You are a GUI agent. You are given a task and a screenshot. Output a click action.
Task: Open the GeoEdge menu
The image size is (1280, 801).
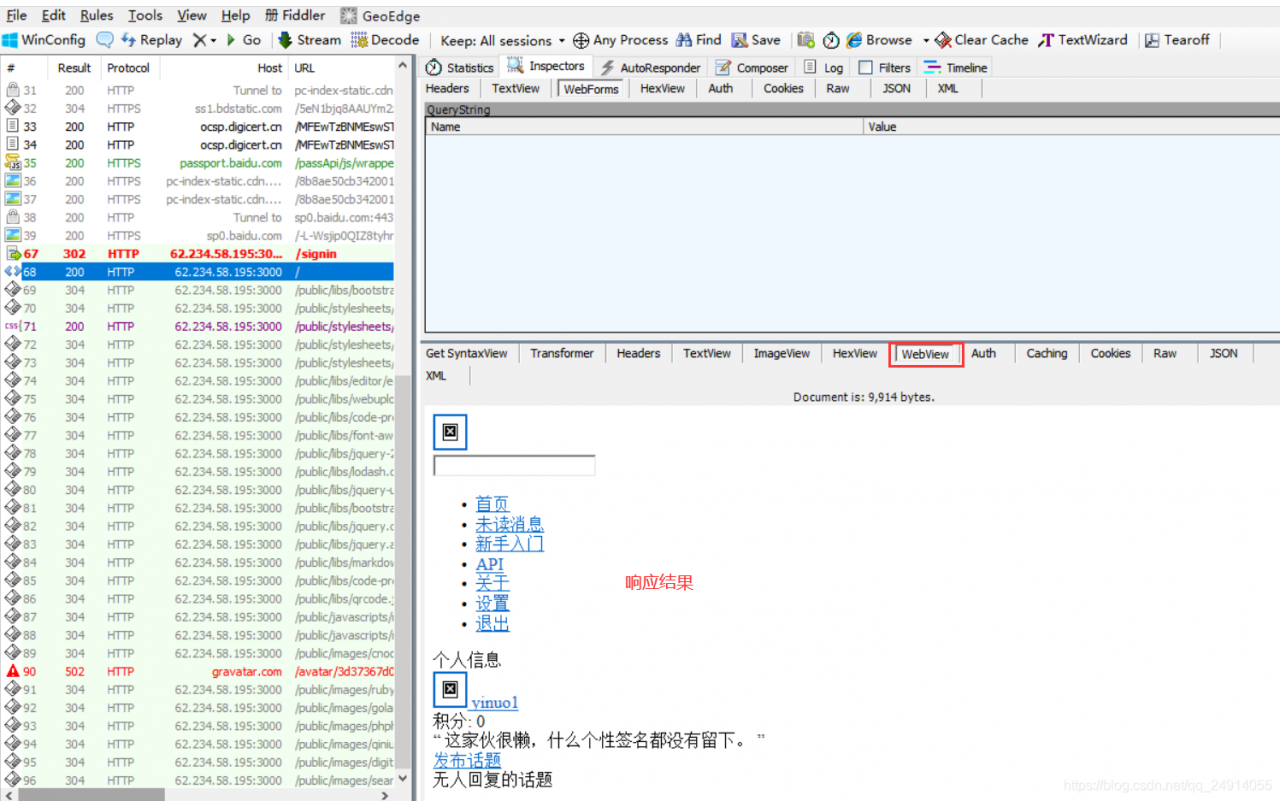pos(380,16)
